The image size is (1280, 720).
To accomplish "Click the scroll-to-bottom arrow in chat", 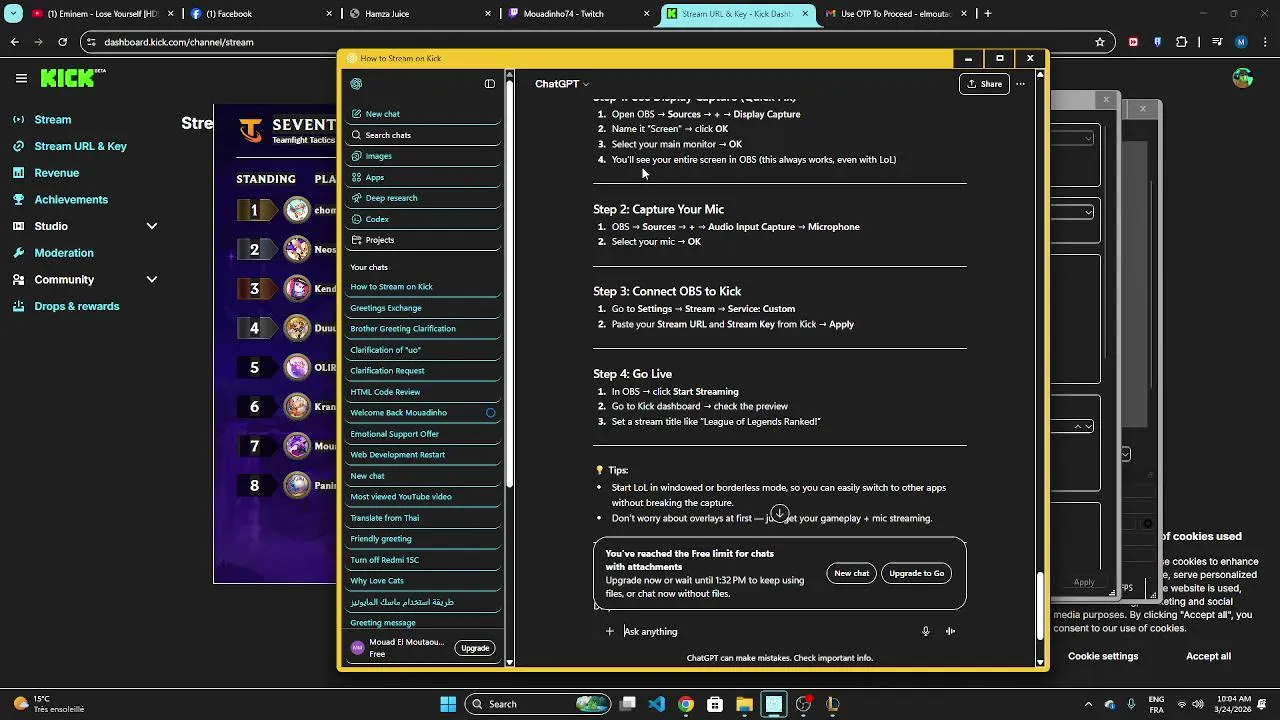I will coord(780,514).
